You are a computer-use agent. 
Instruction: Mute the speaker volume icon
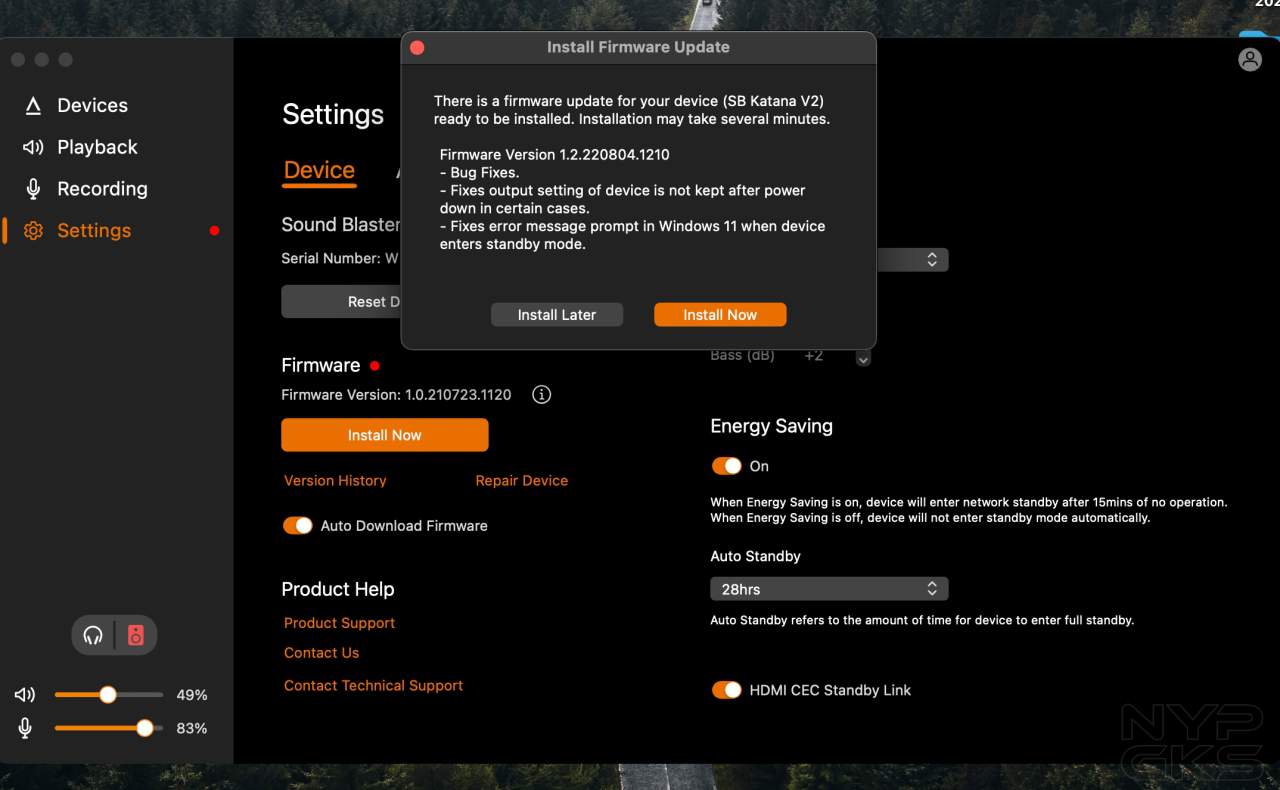click(x=25, y=695)
